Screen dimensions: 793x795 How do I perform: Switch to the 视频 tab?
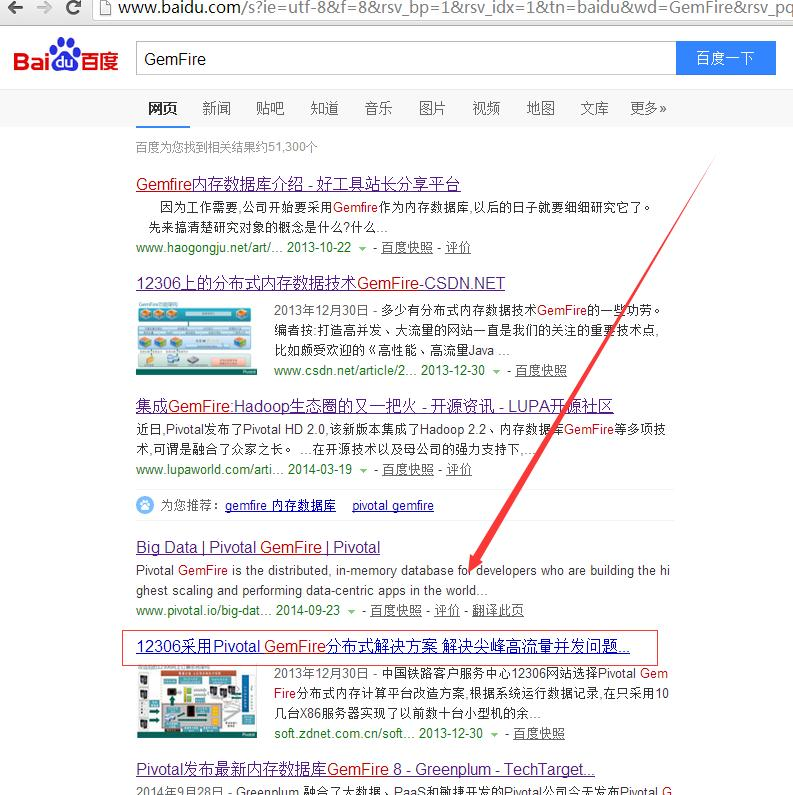pos(486,108)
